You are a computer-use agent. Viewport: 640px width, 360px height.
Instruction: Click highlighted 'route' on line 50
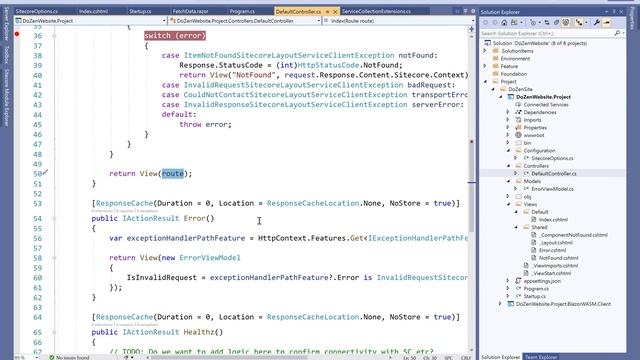point(173,173)
